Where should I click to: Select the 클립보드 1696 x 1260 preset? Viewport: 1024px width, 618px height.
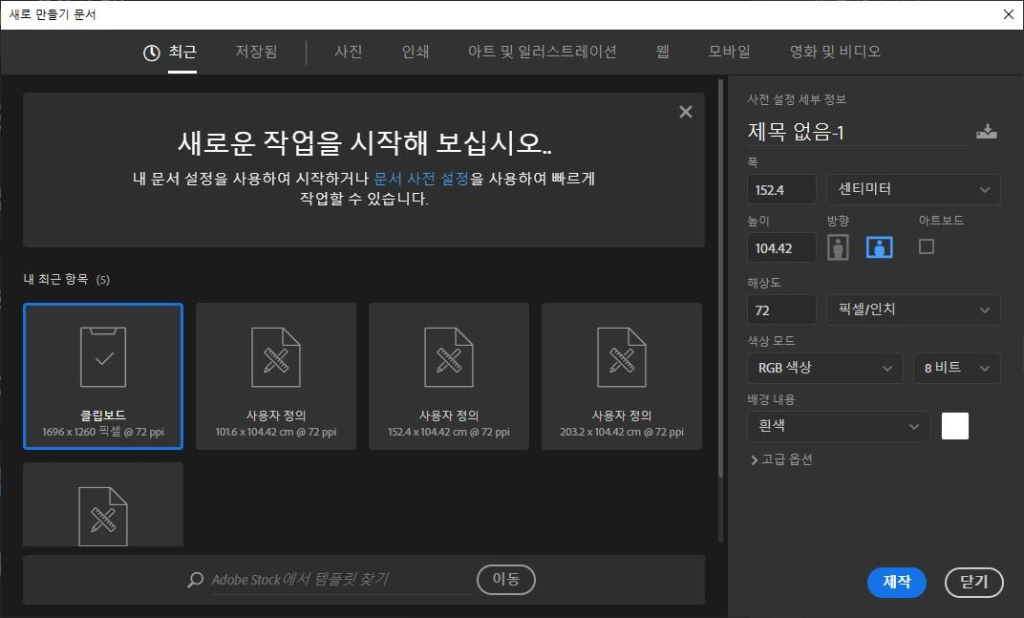click(x=103, y=376)
